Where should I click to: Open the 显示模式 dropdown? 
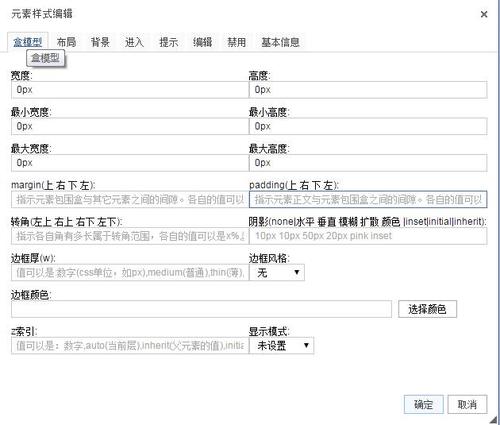tap(281, 346)
